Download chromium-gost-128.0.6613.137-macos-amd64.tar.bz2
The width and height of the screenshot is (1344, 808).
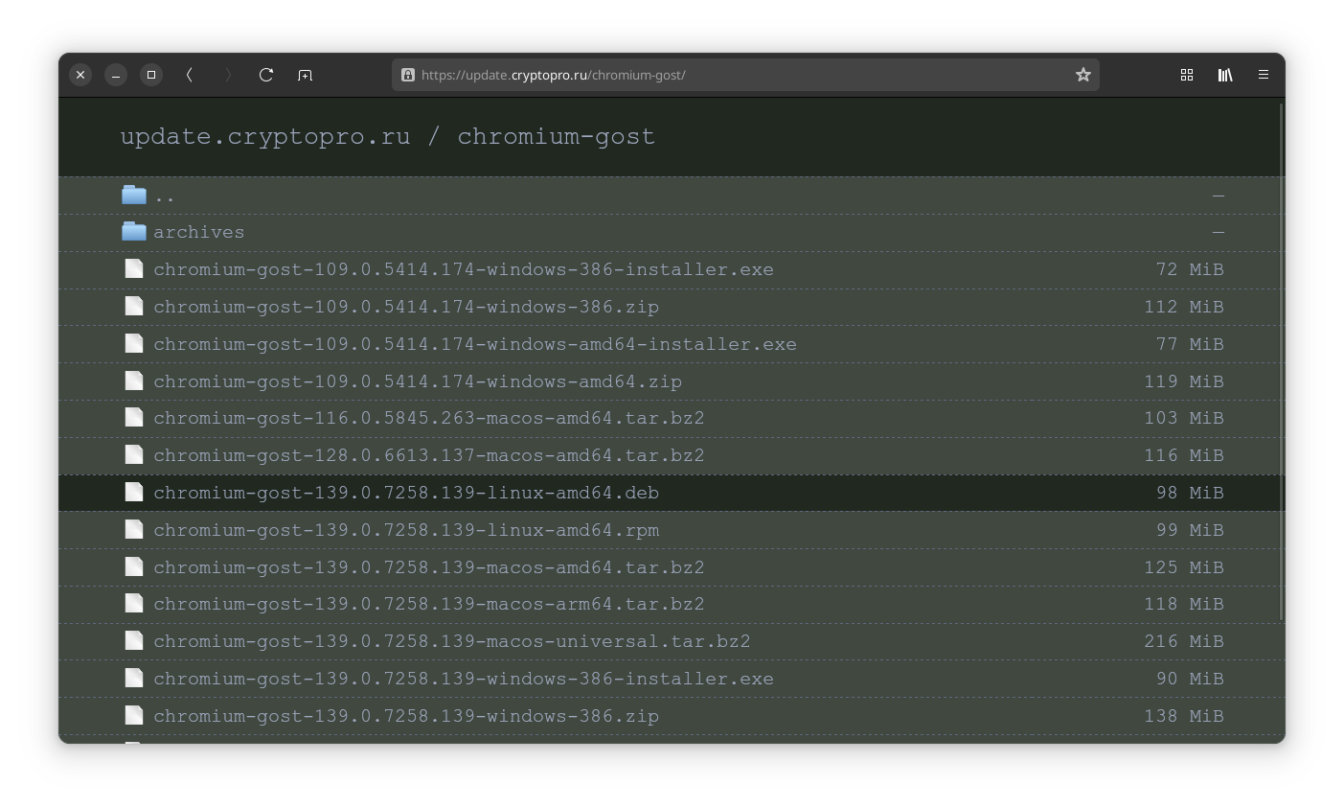pyautogui.click(x=430, y=456)
